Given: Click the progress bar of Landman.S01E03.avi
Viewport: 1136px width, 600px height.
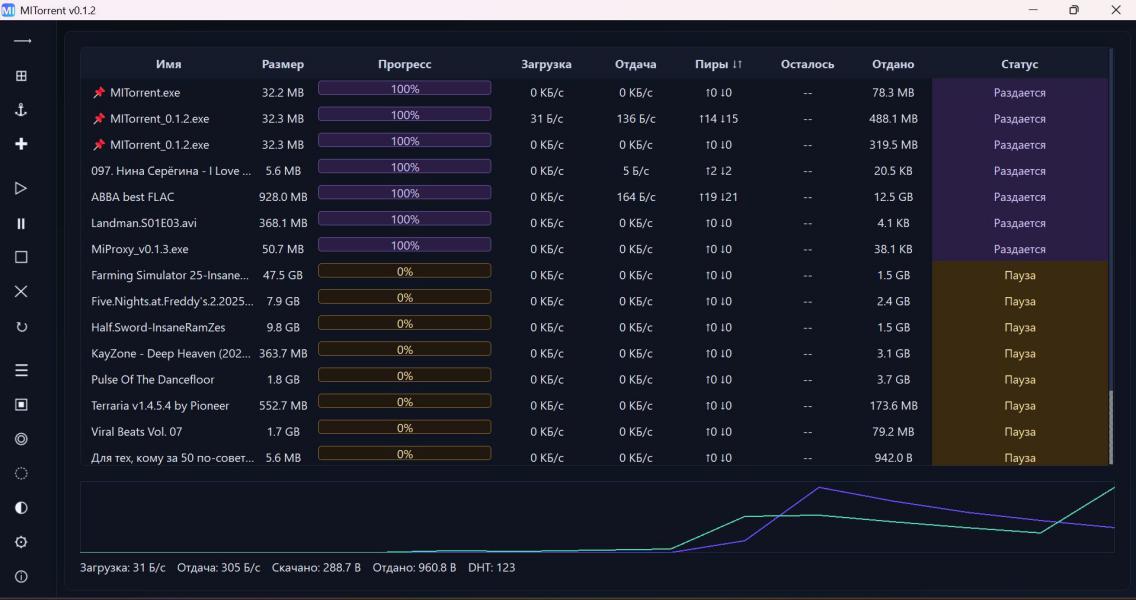Looking at the screenshot, I should click(x=404, y=219).
